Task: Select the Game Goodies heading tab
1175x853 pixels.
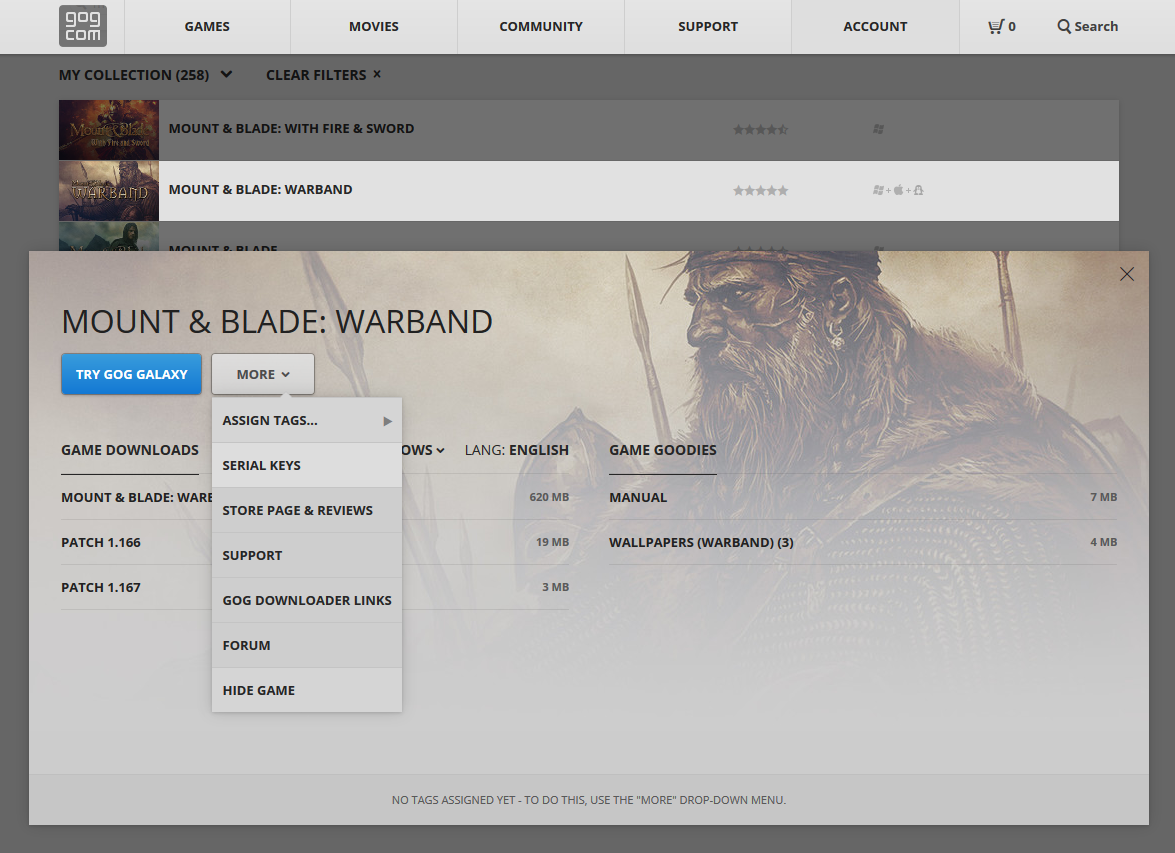Action: [662, 450]
